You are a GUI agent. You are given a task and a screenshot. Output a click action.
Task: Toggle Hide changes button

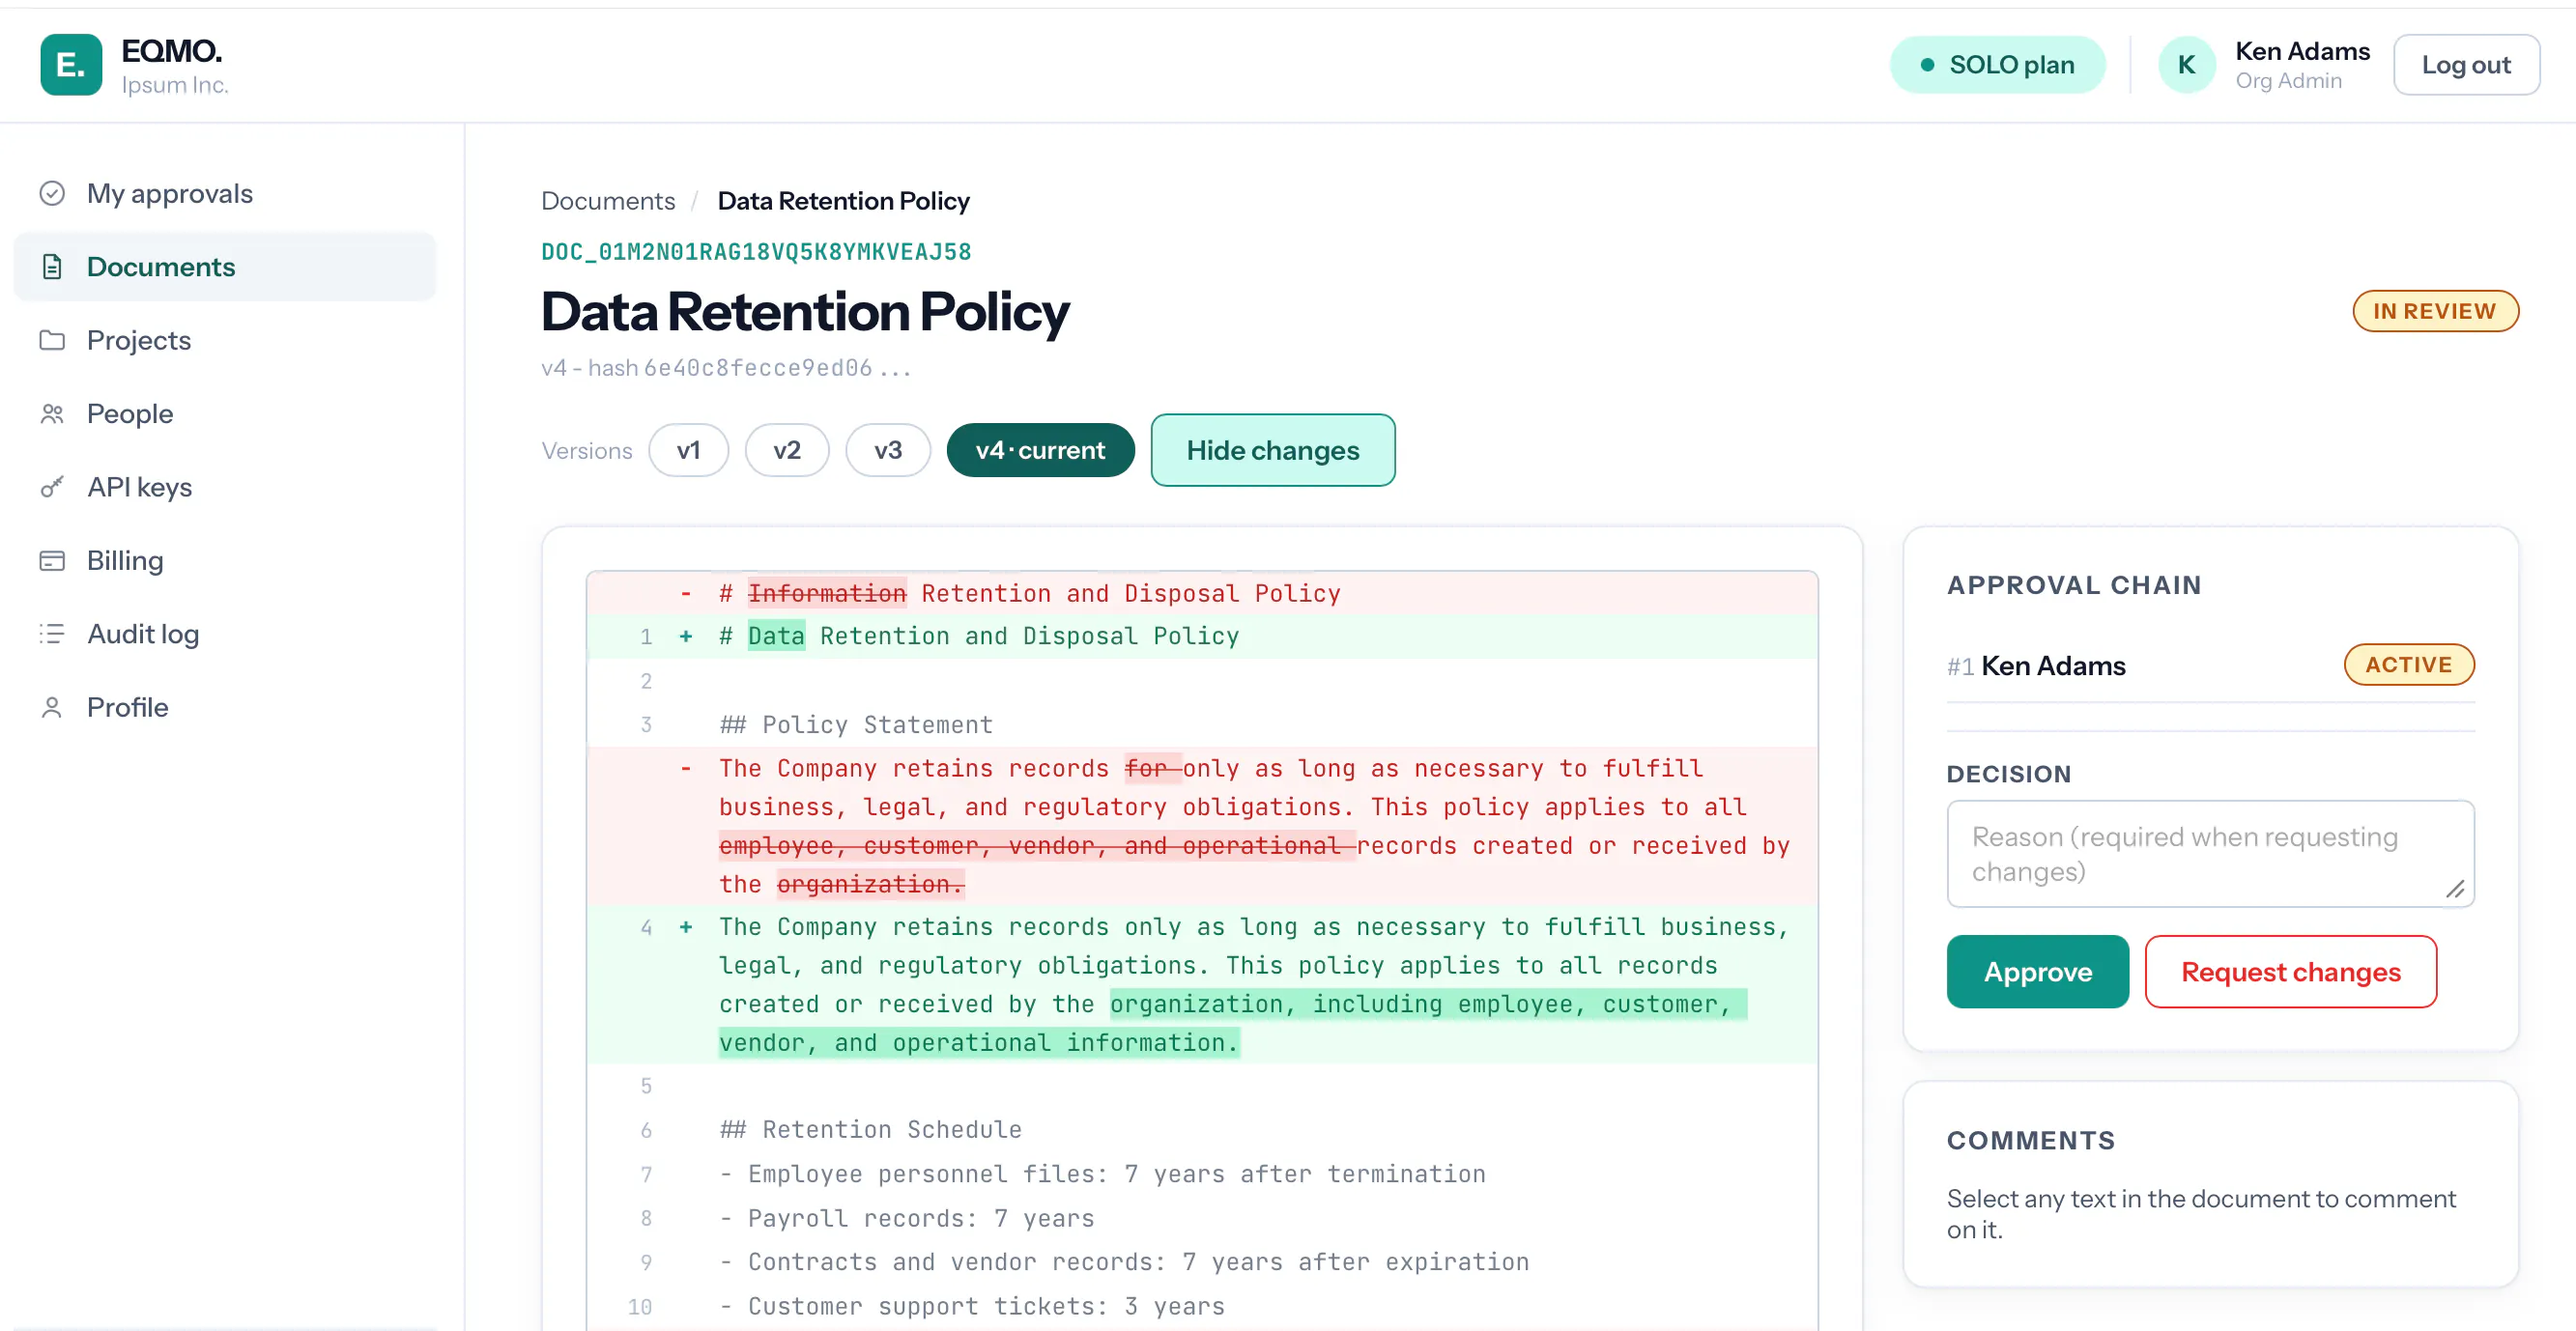(x=1273, y=450)
